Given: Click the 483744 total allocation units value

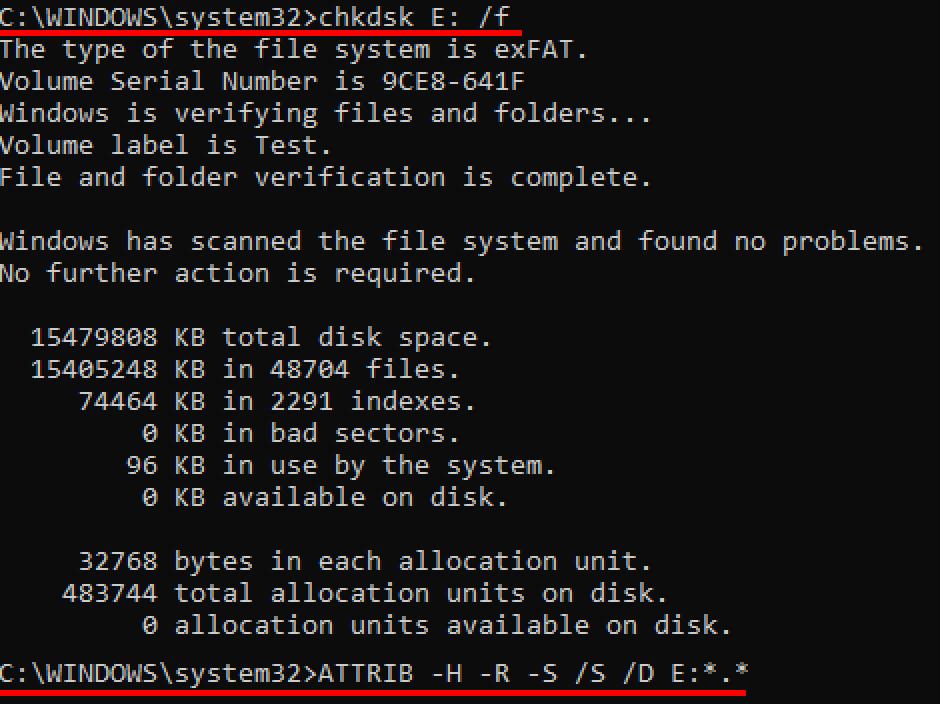Looking at the screenshot, I should (110, 593).
